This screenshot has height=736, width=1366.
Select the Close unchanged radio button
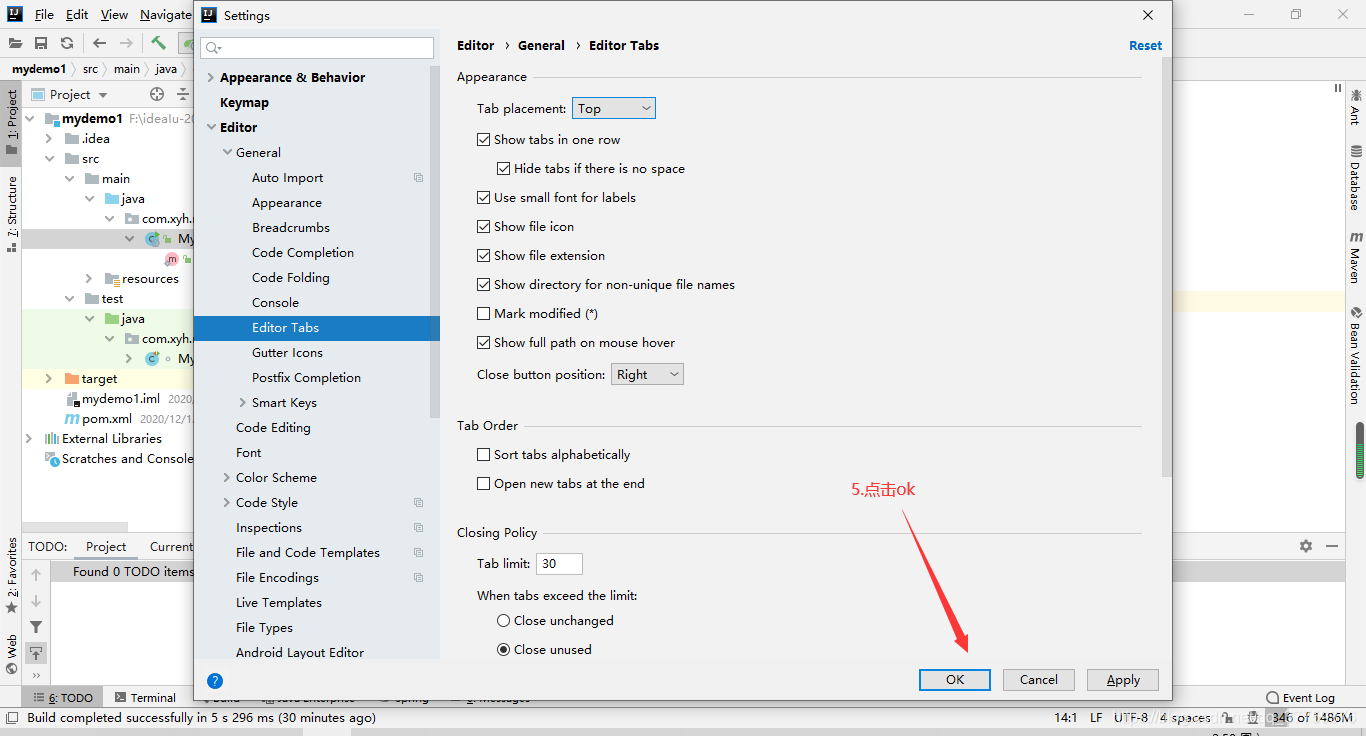point(504,621)
